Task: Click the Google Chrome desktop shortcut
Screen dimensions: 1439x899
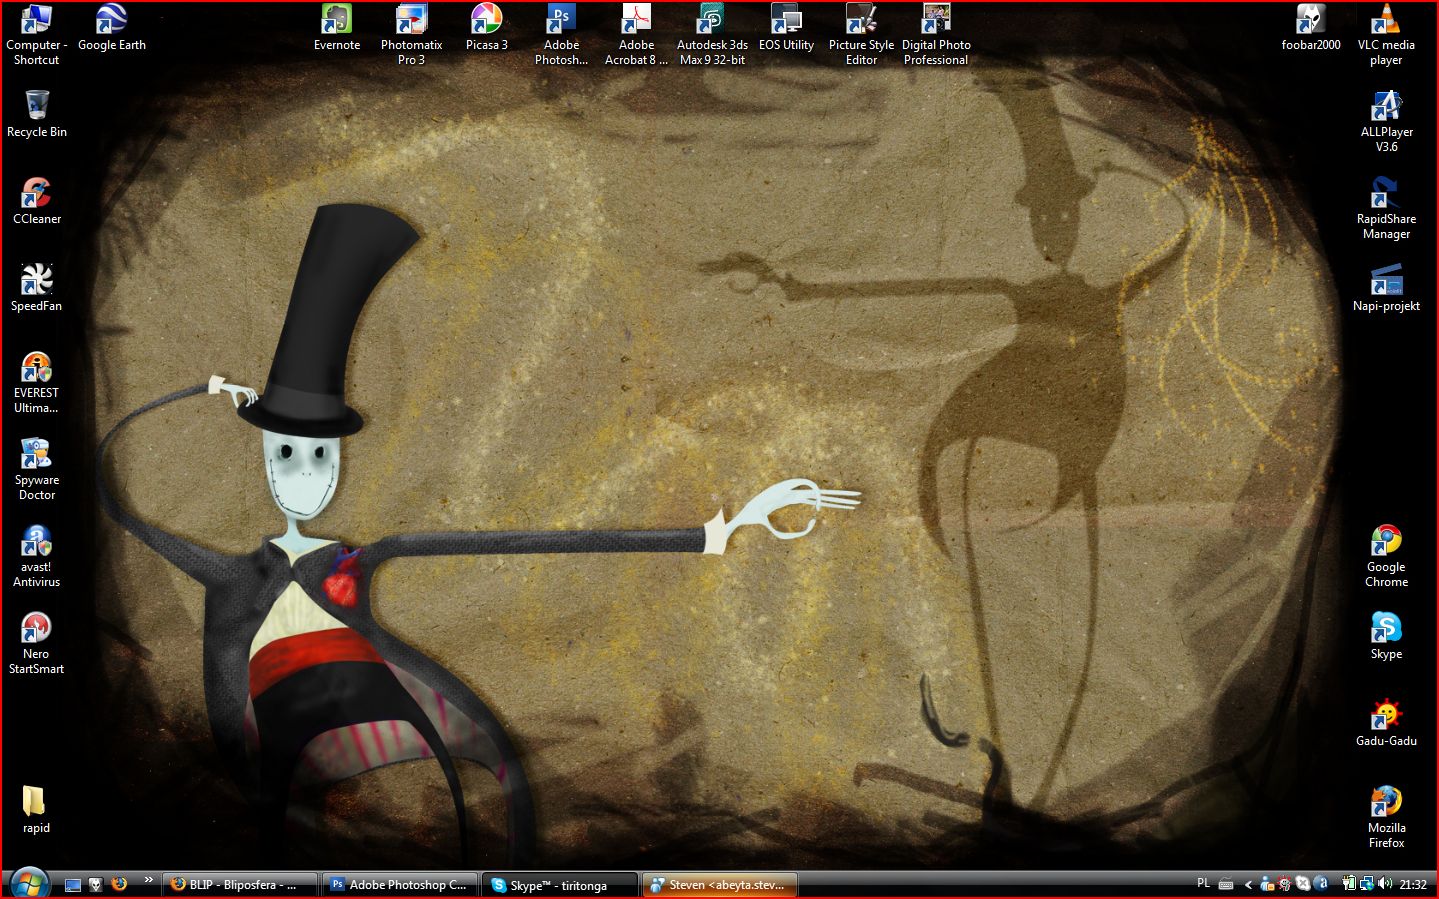Action: point(1386,542)
